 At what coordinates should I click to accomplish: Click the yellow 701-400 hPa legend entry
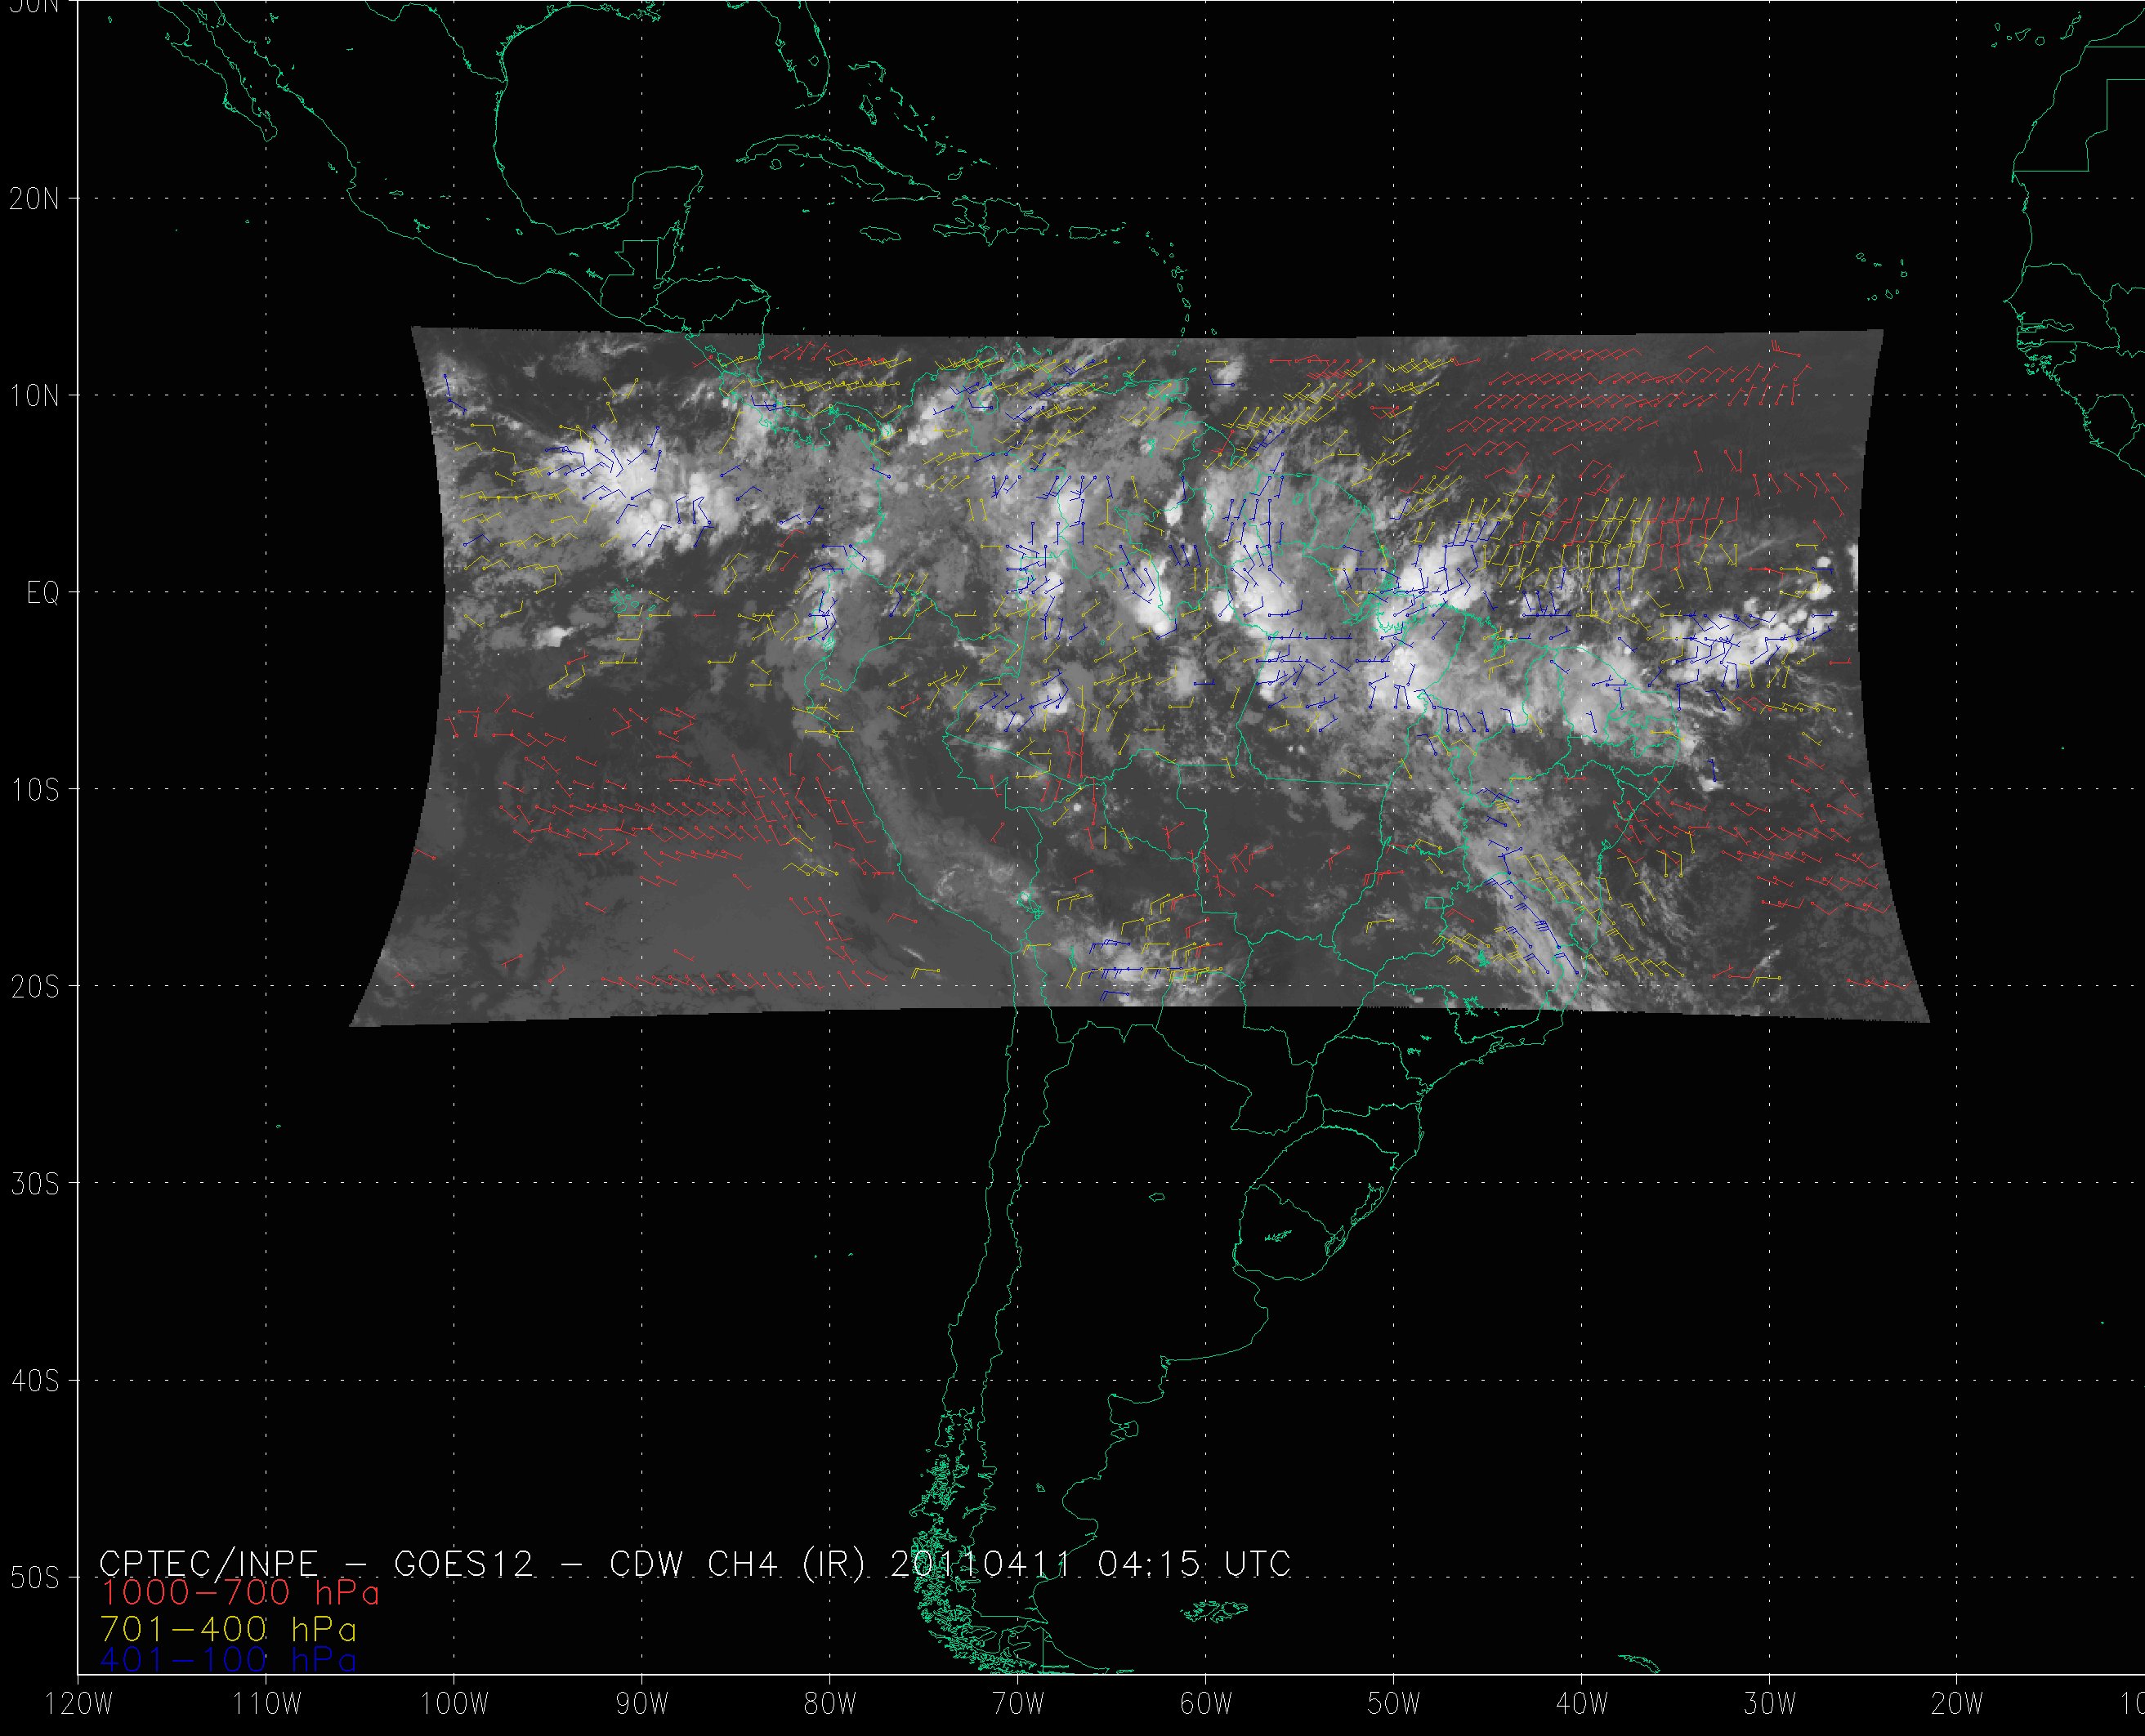click(228, 1629)
